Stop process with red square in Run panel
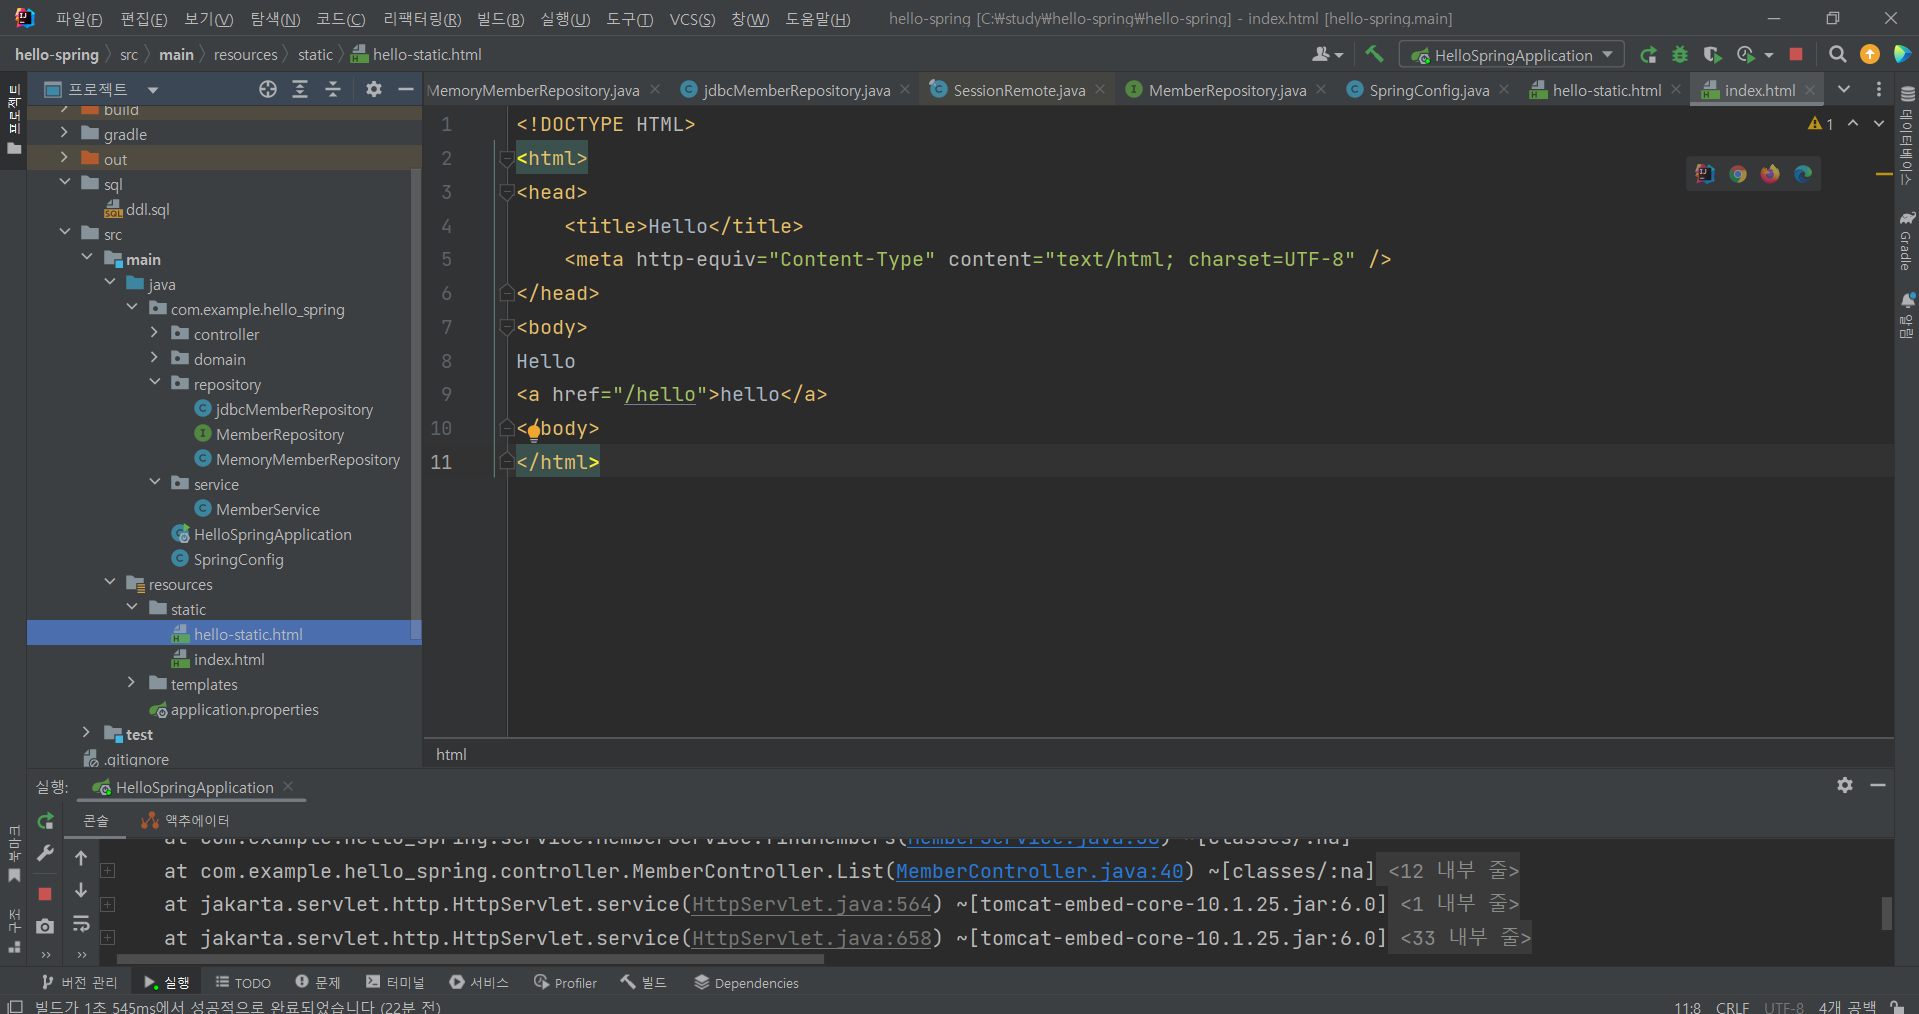Image resolution: width=1919 pixels, height=1014 pixels. (45, 893)
